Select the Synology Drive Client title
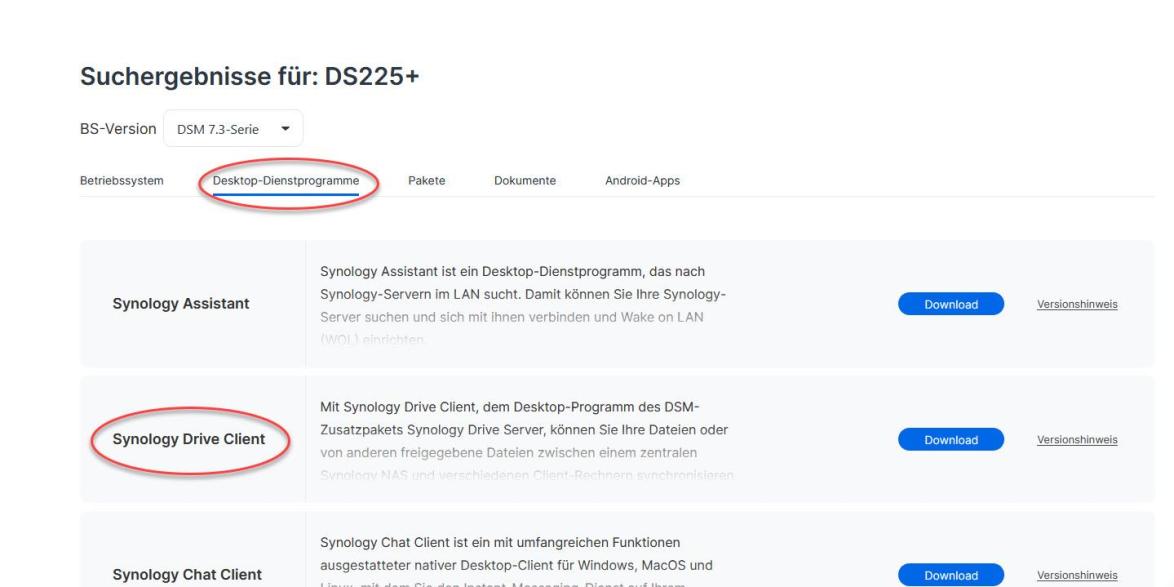Screen dimensions: 1174x587 click(188, 439)
